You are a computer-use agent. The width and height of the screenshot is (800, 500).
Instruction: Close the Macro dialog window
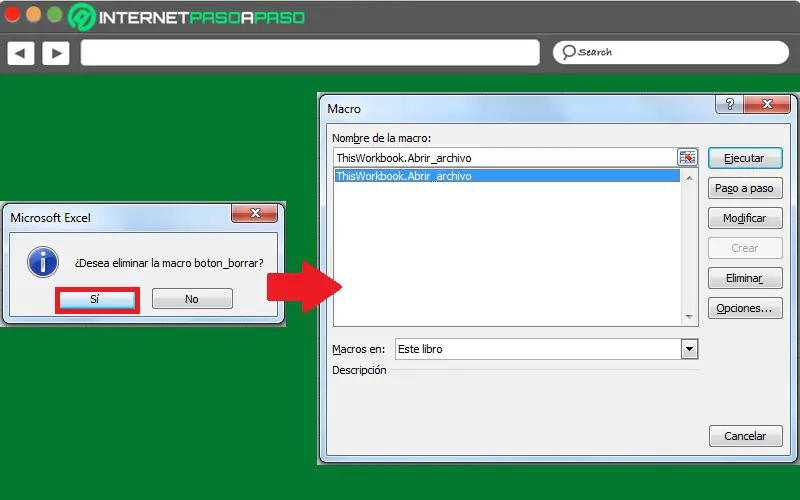click(767, 104)
